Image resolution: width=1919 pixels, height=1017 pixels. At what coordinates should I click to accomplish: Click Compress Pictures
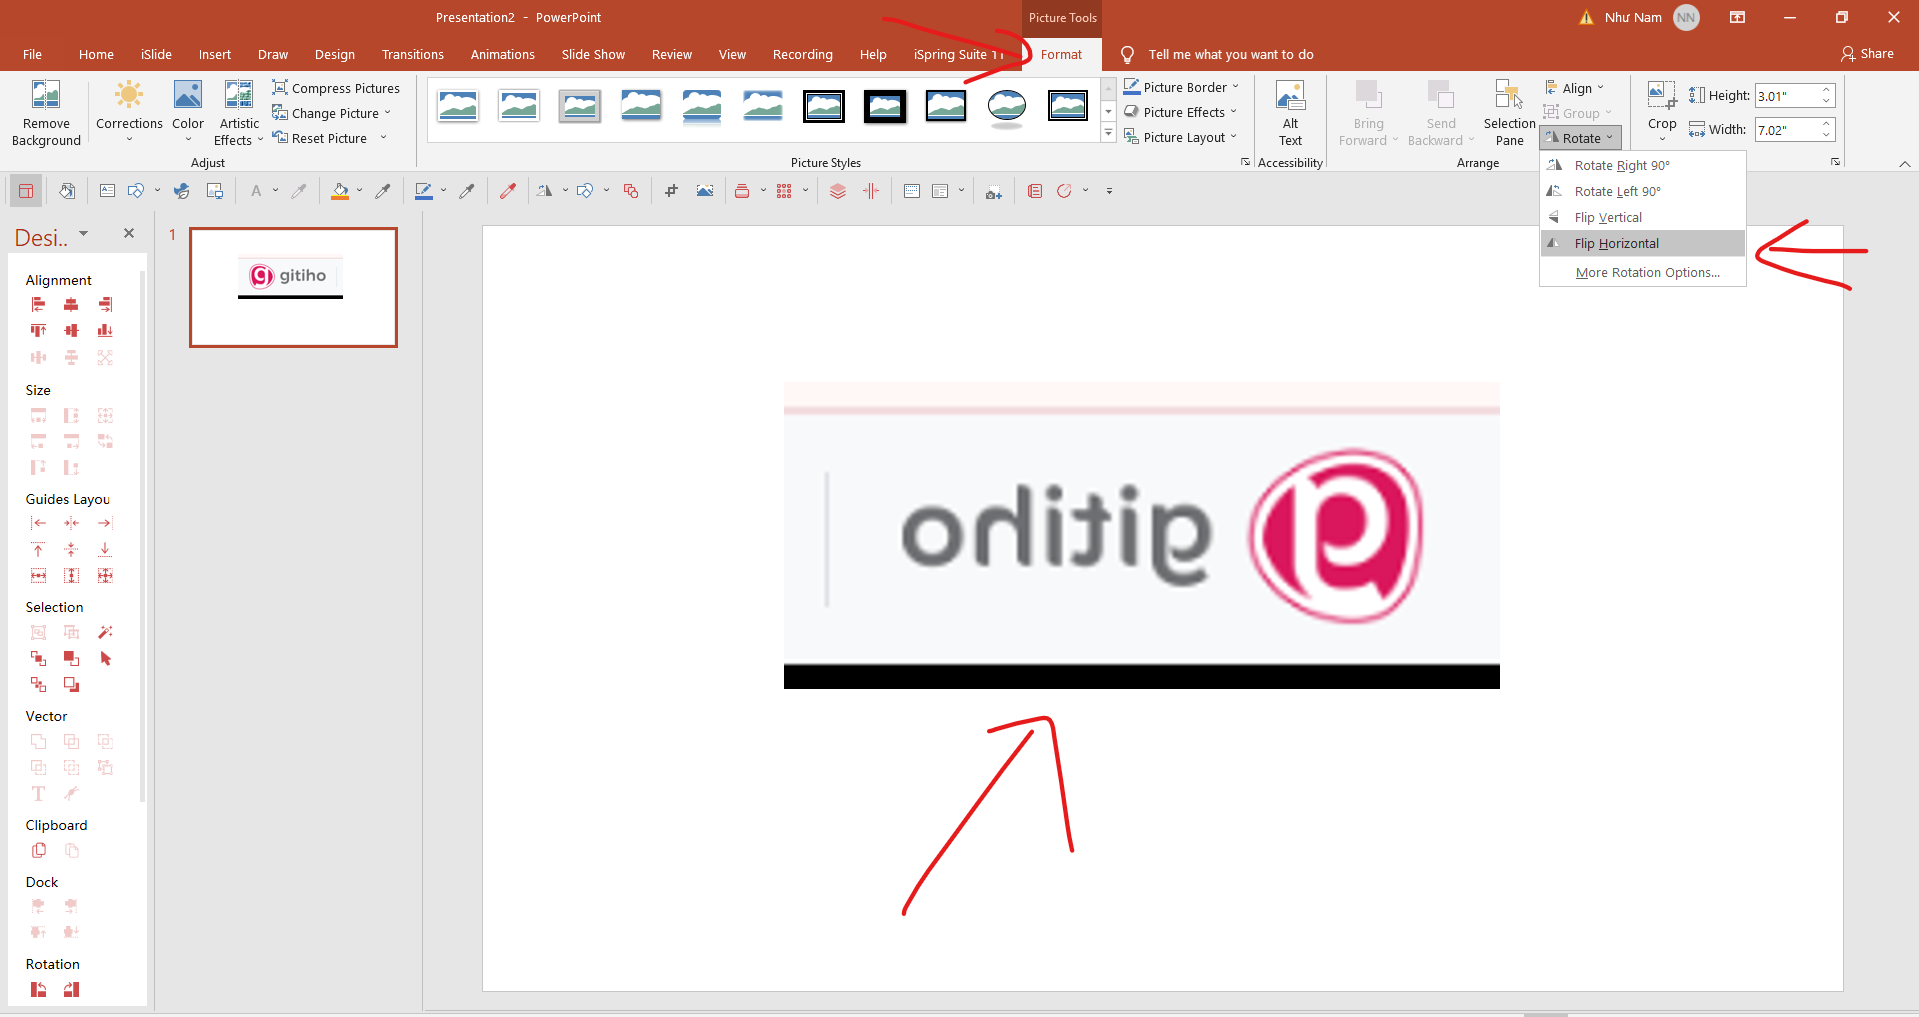pos(336,88)
